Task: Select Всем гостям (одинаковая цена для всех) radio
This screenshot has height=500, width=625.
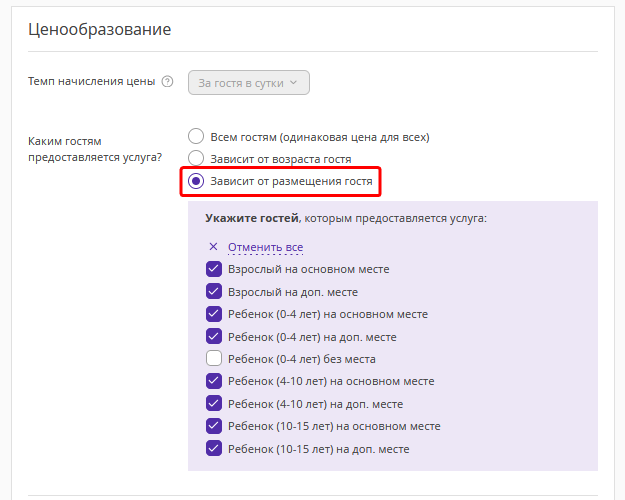Action: click(196, 136)
